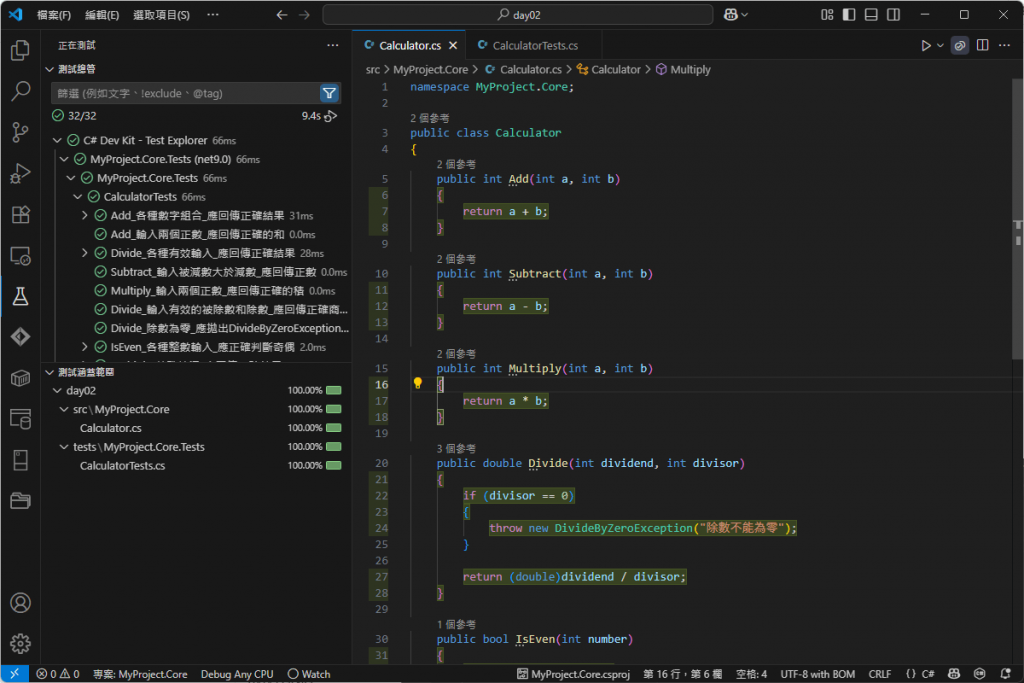Select Divide_除數為零 test row

pos(196,328)
